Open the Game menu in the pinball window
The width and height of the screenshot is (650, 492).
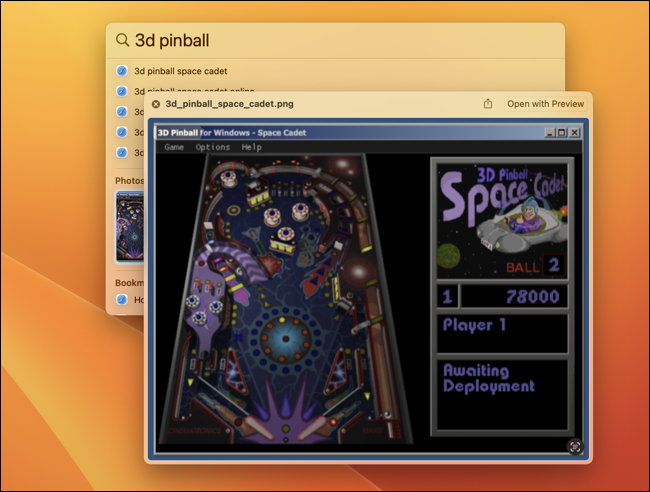(x=174, y=147)
